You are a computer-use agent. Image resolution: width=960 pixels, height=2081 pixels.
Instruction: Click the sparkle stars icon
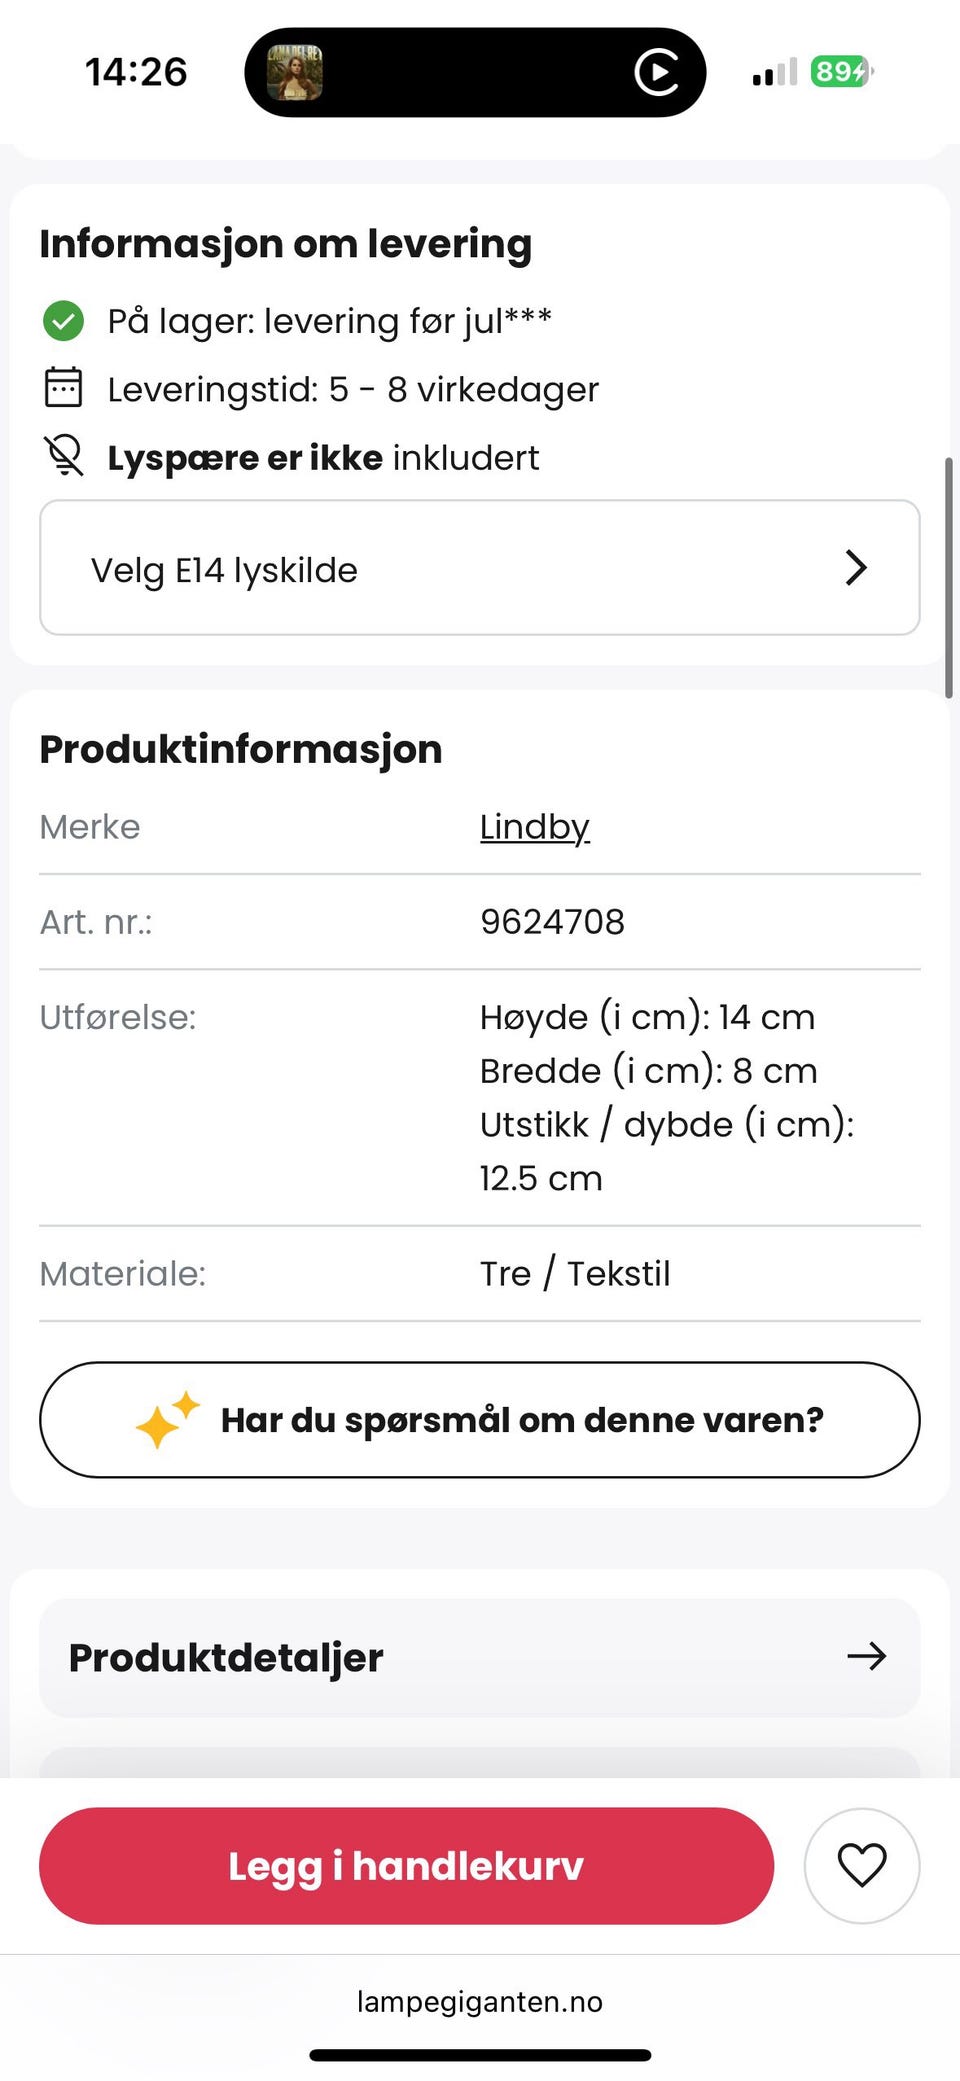click(x=166, y=1419)
